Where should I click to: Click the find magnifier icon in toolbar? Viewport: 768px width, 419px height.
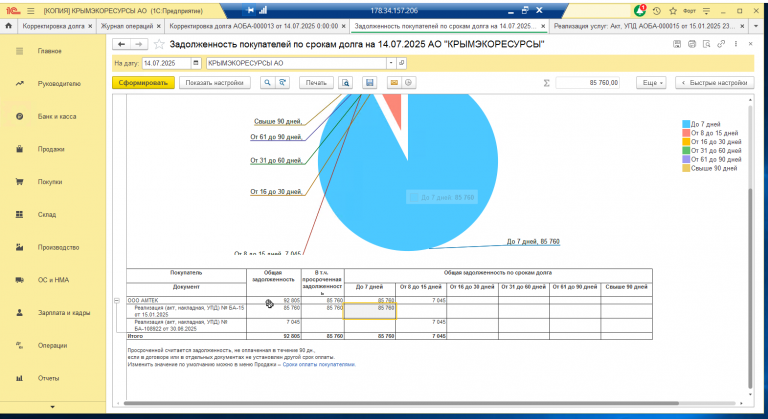[267, 83]
